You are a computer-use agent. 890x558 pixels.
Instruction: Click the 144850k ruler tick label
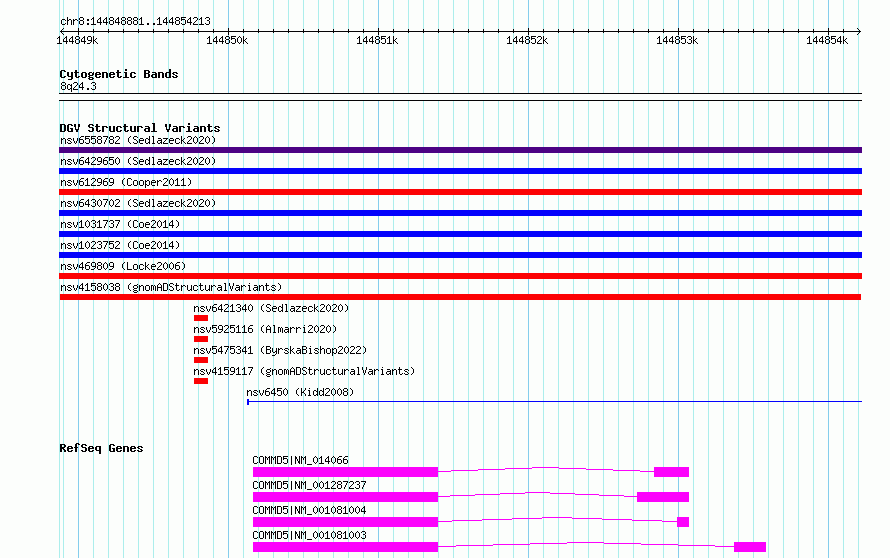click(227, 40)
